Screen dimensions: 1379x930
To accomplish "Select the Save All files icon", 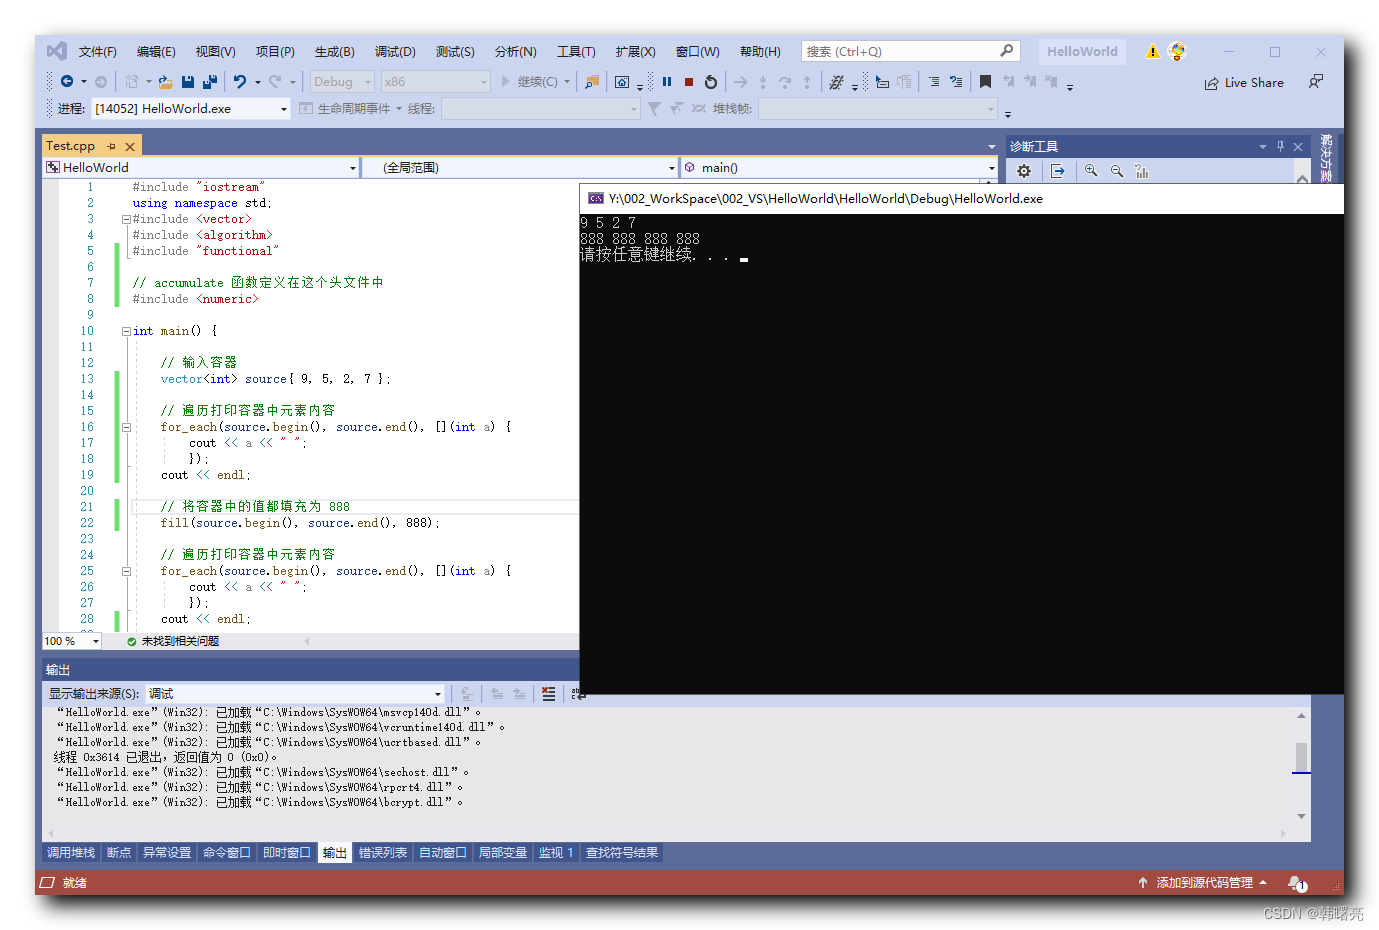I will point(208,82).
